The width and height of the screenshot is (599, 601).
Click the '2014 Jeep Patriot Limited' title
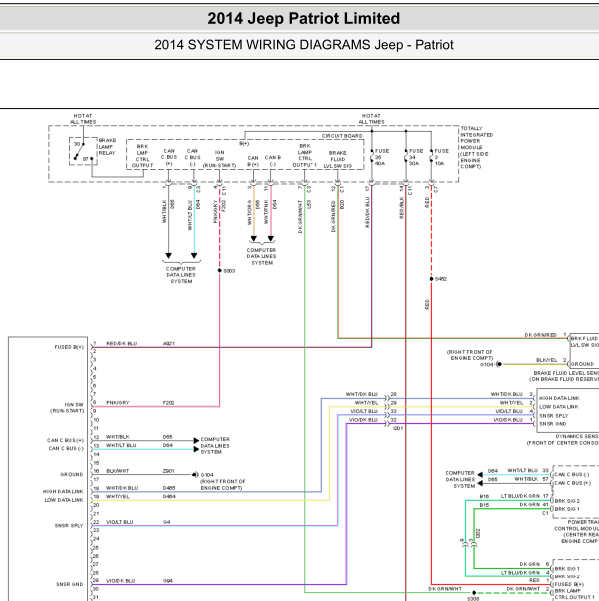[x=304, y=18]
